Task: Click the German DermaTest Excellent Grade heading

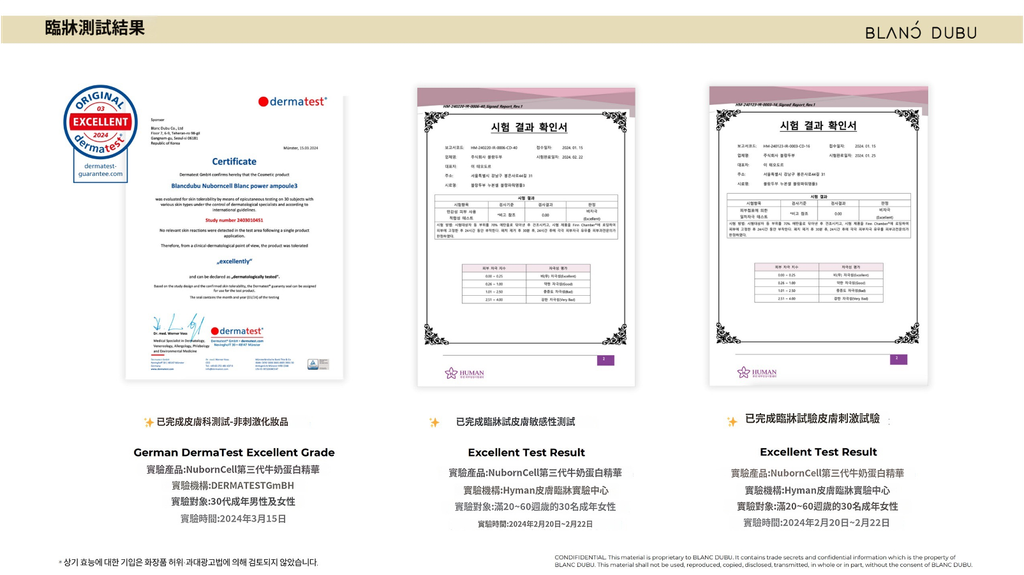Action: (234, 453)
